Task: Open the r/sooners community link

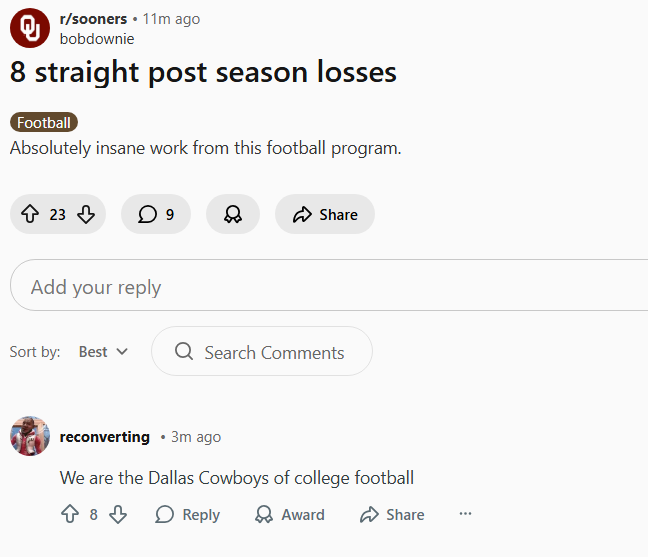Action: click(x=92, y=19)
